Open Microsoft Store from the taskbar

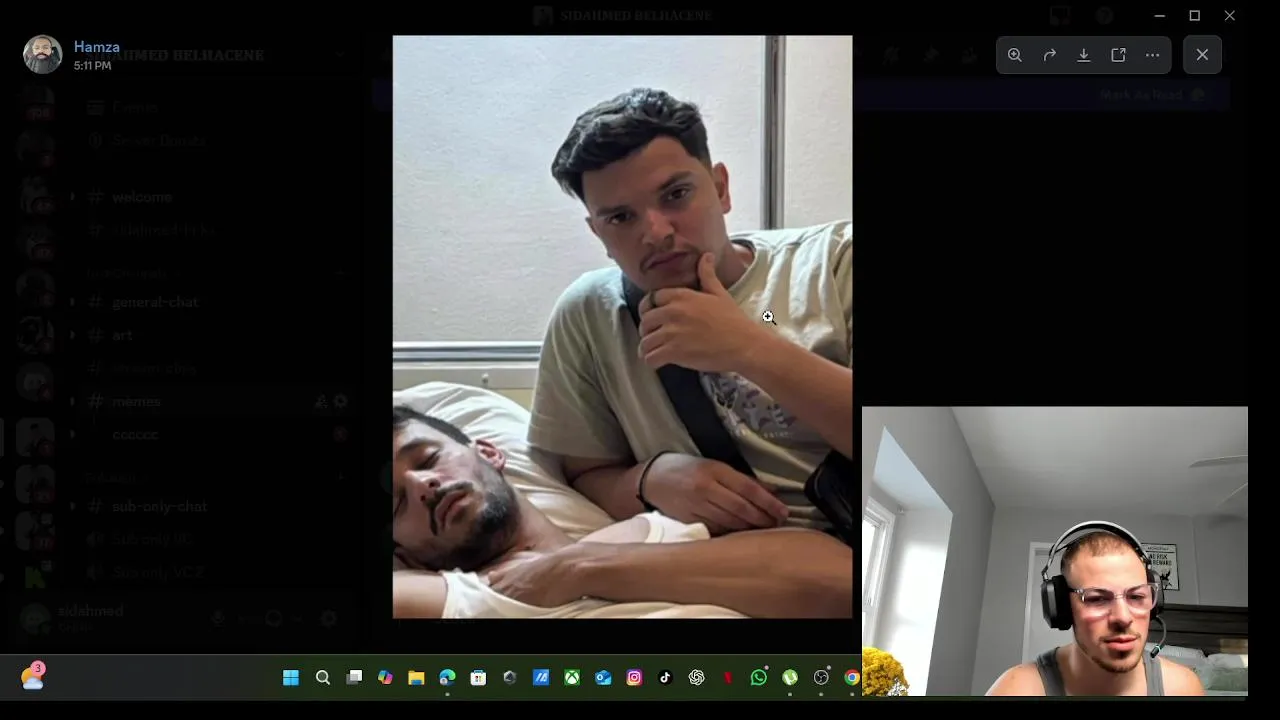(478, 678)
